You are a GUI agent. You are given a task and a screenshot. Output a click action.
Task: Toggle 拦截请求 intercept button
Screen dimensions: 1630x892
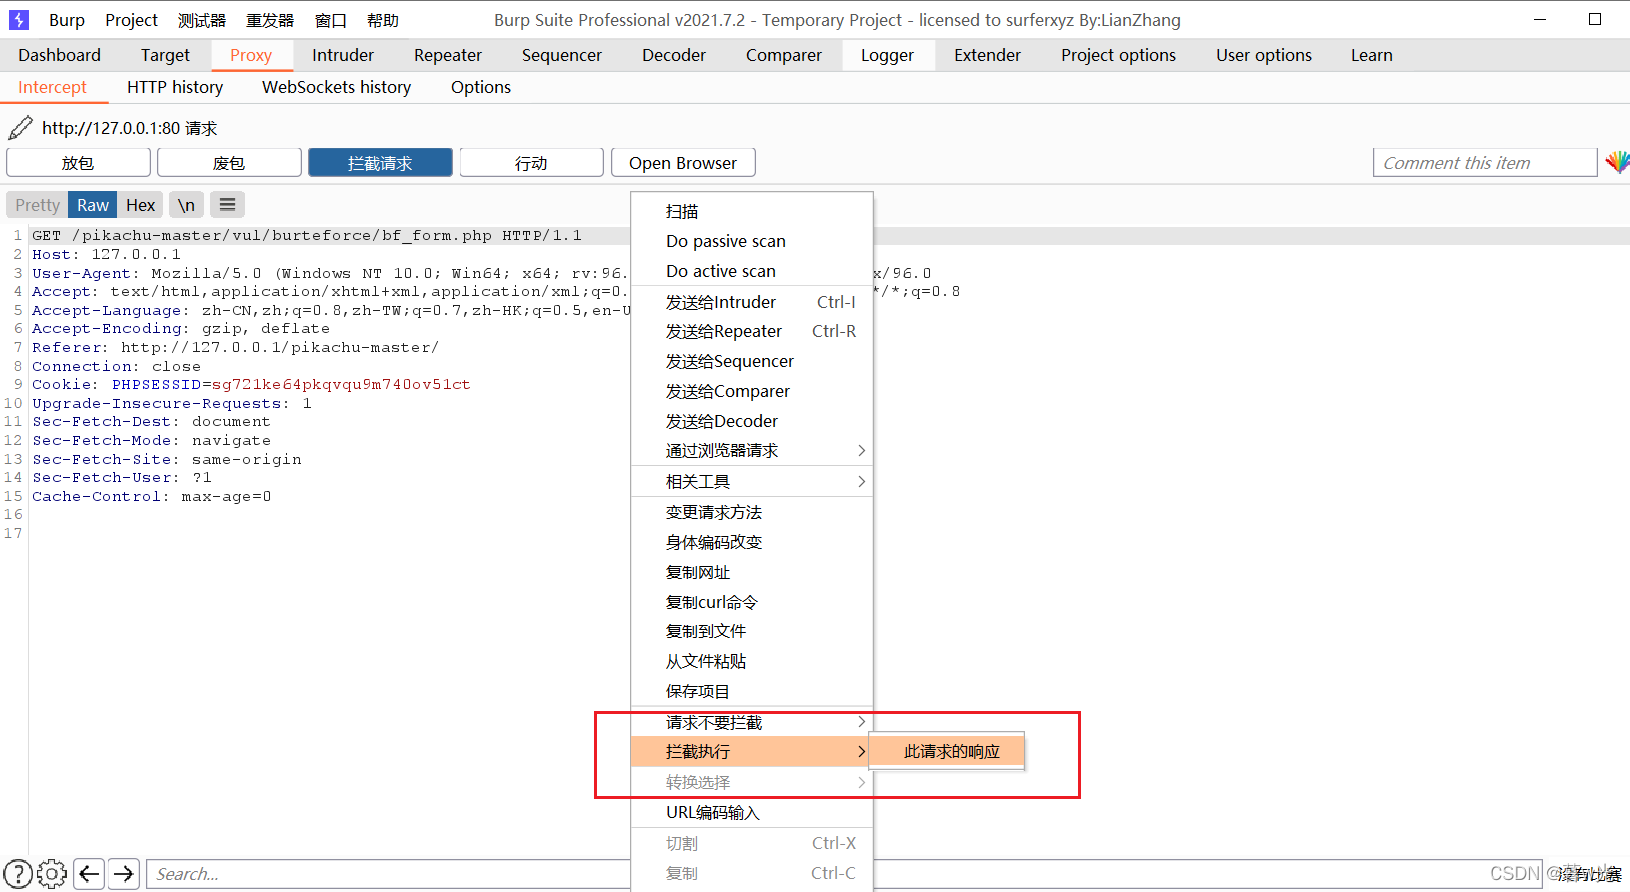(380, 163)
